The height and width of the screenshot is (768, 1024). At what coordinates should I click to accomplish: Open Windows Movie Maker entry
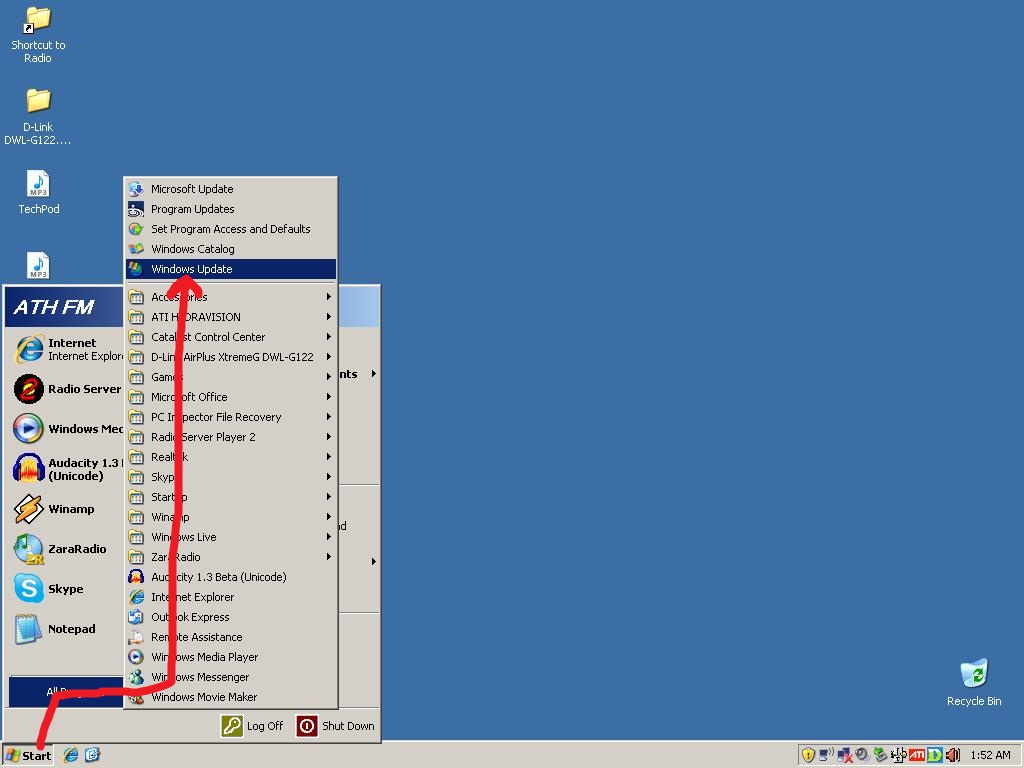(x=231, y=697)
